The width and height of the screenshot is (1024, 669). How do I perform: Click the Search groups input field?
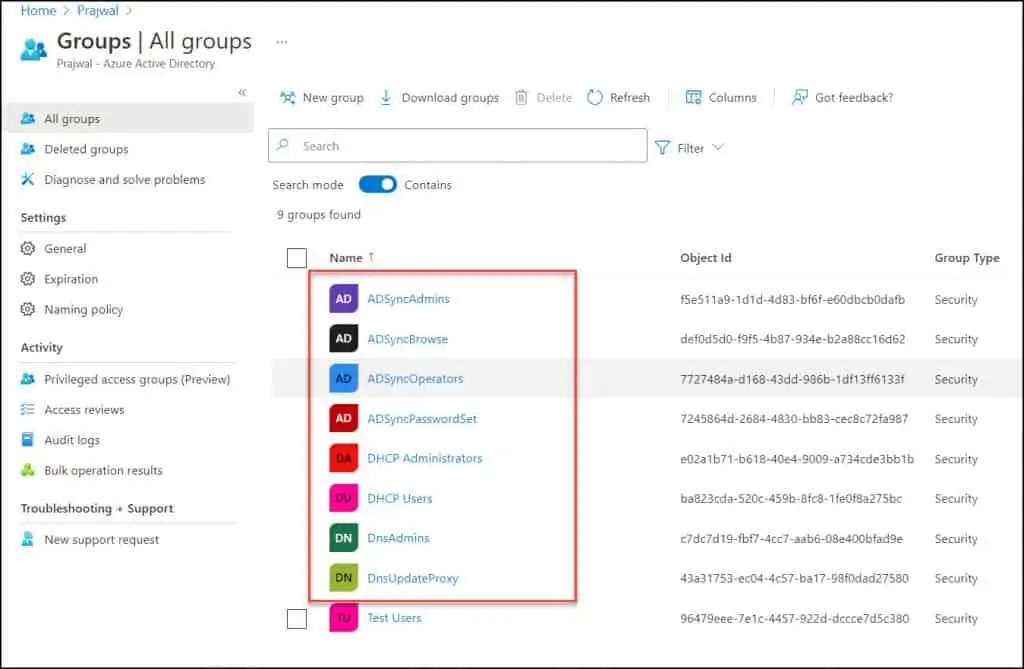click(457, 145)
